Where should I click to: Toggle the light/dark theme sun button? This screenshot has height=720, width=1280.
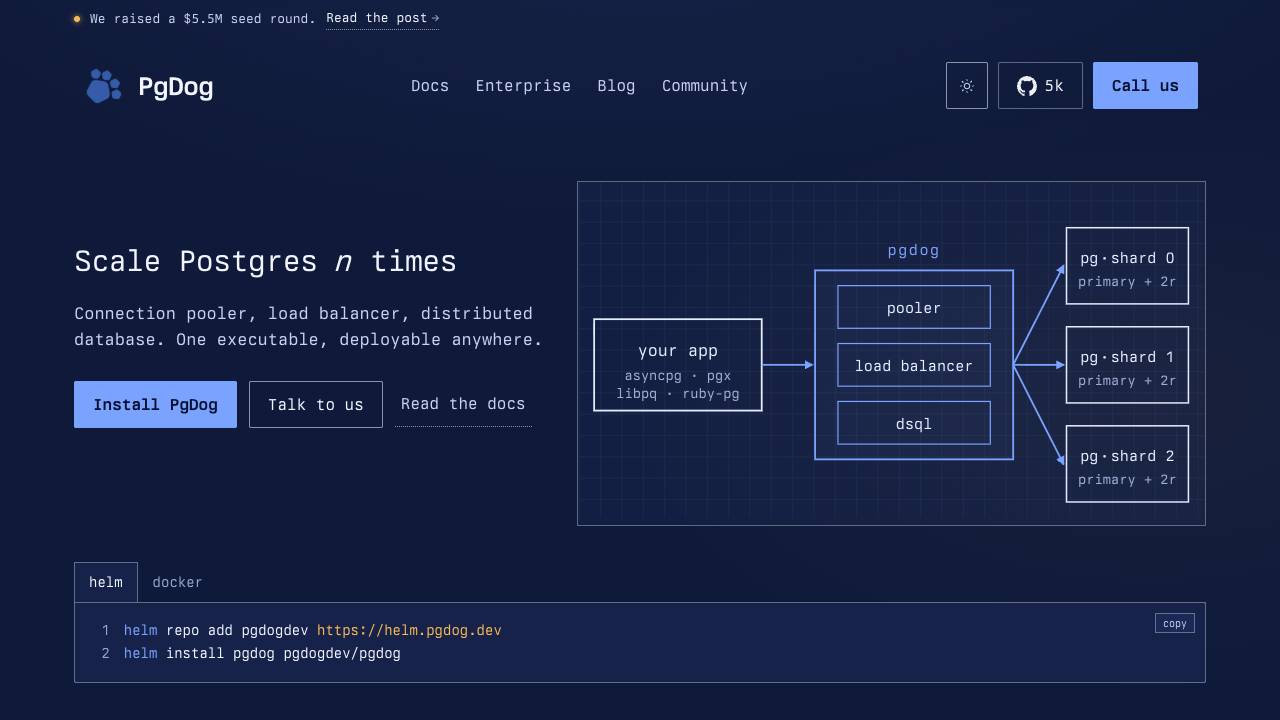(967, 86)
